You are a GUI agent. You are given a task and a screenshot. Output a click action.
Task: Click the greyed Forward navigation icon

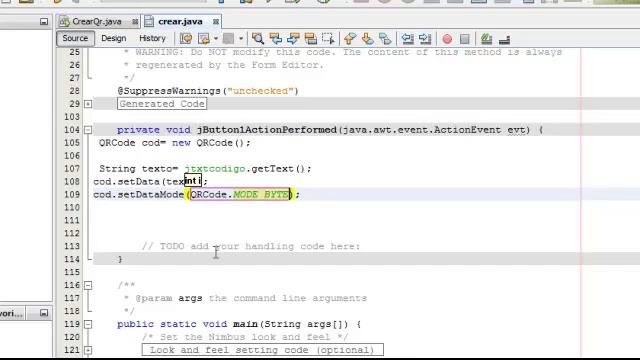point(228,39)
